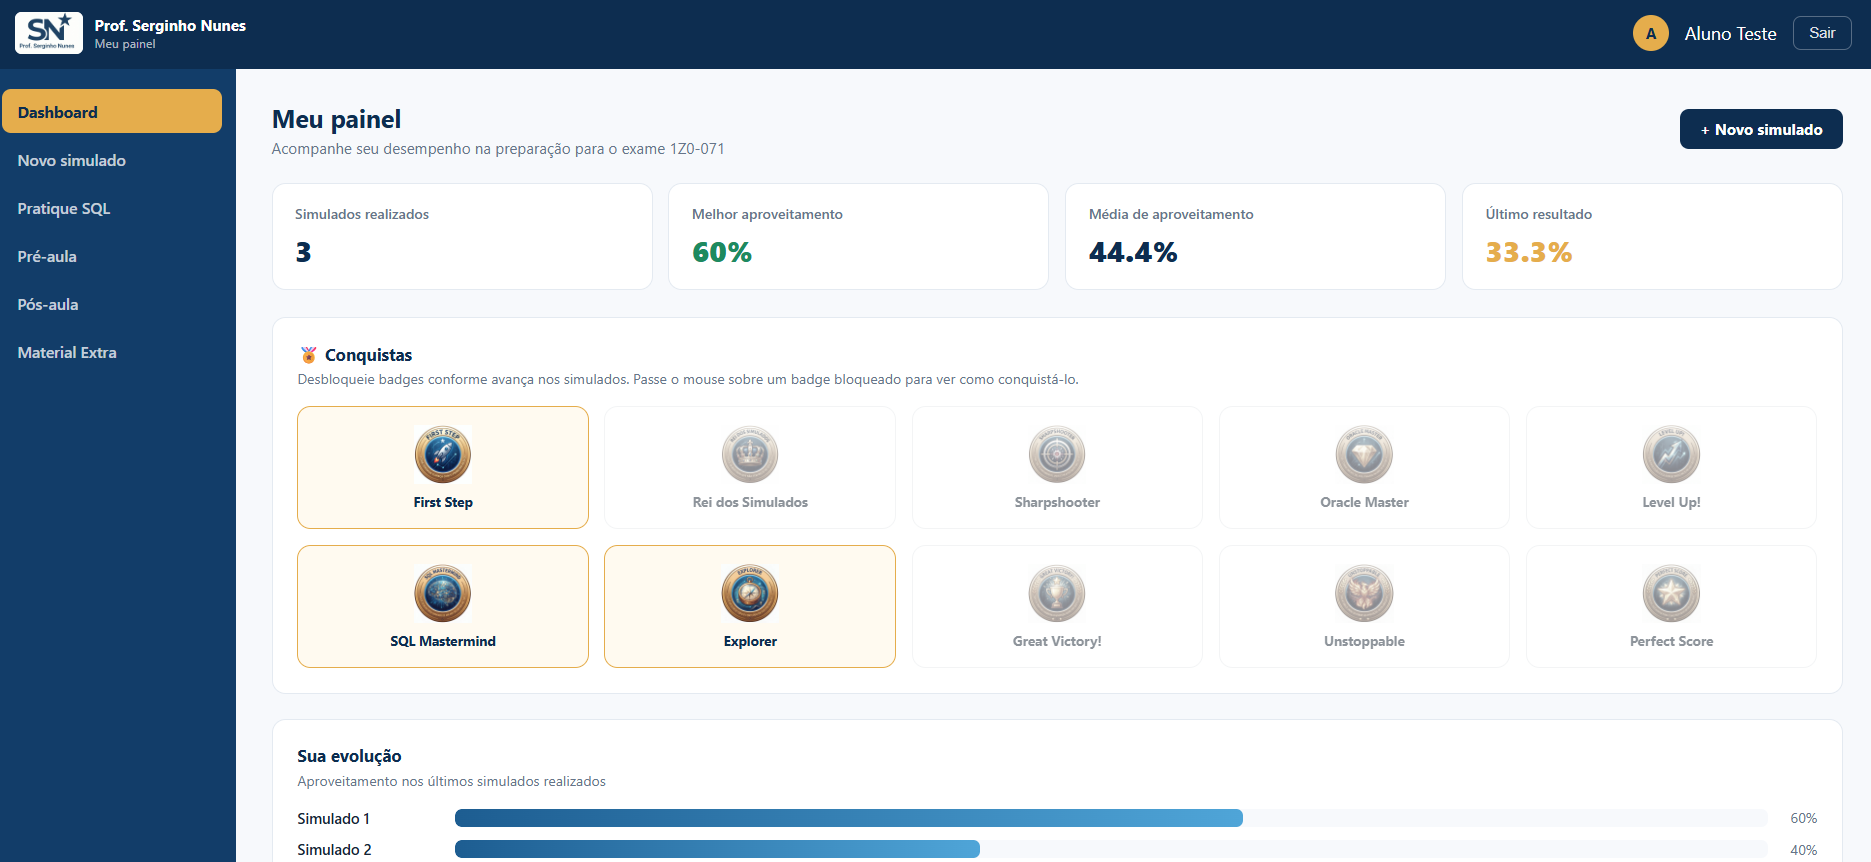Click the Rei dos Simulados badge icon
This screenshot has width=1871, height=862.
click(750, 455)
